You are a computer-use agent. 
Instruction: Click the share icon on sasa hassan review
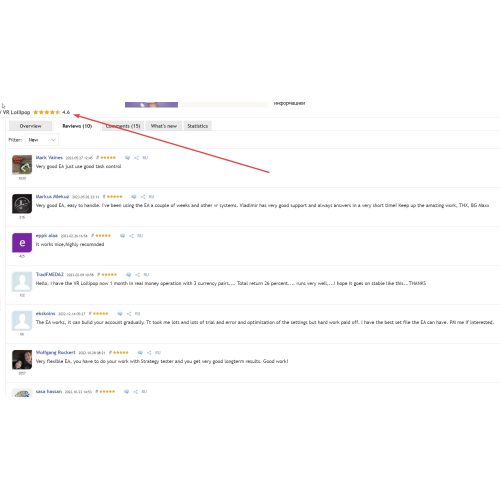pyautogui.click(x=135, y=392)
